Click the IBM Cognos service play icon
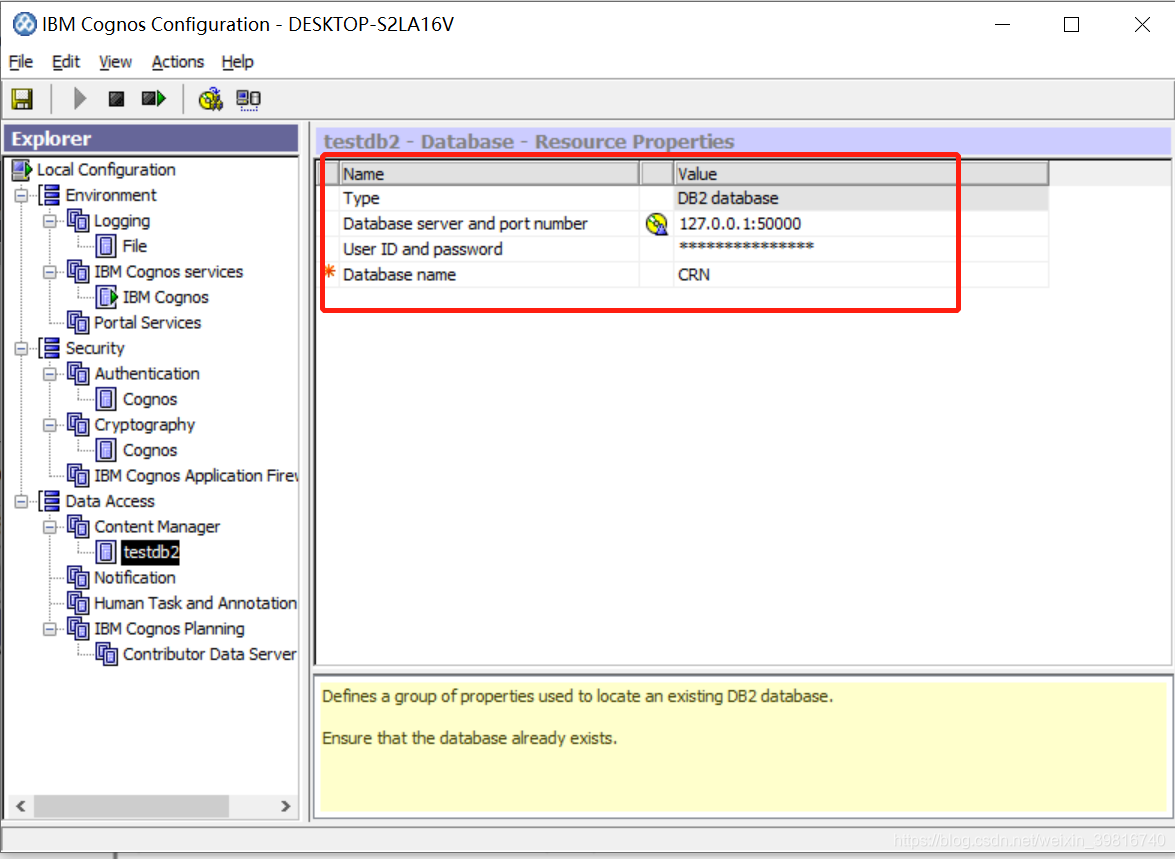This screenshot has width=1175, height=859. 107,298
